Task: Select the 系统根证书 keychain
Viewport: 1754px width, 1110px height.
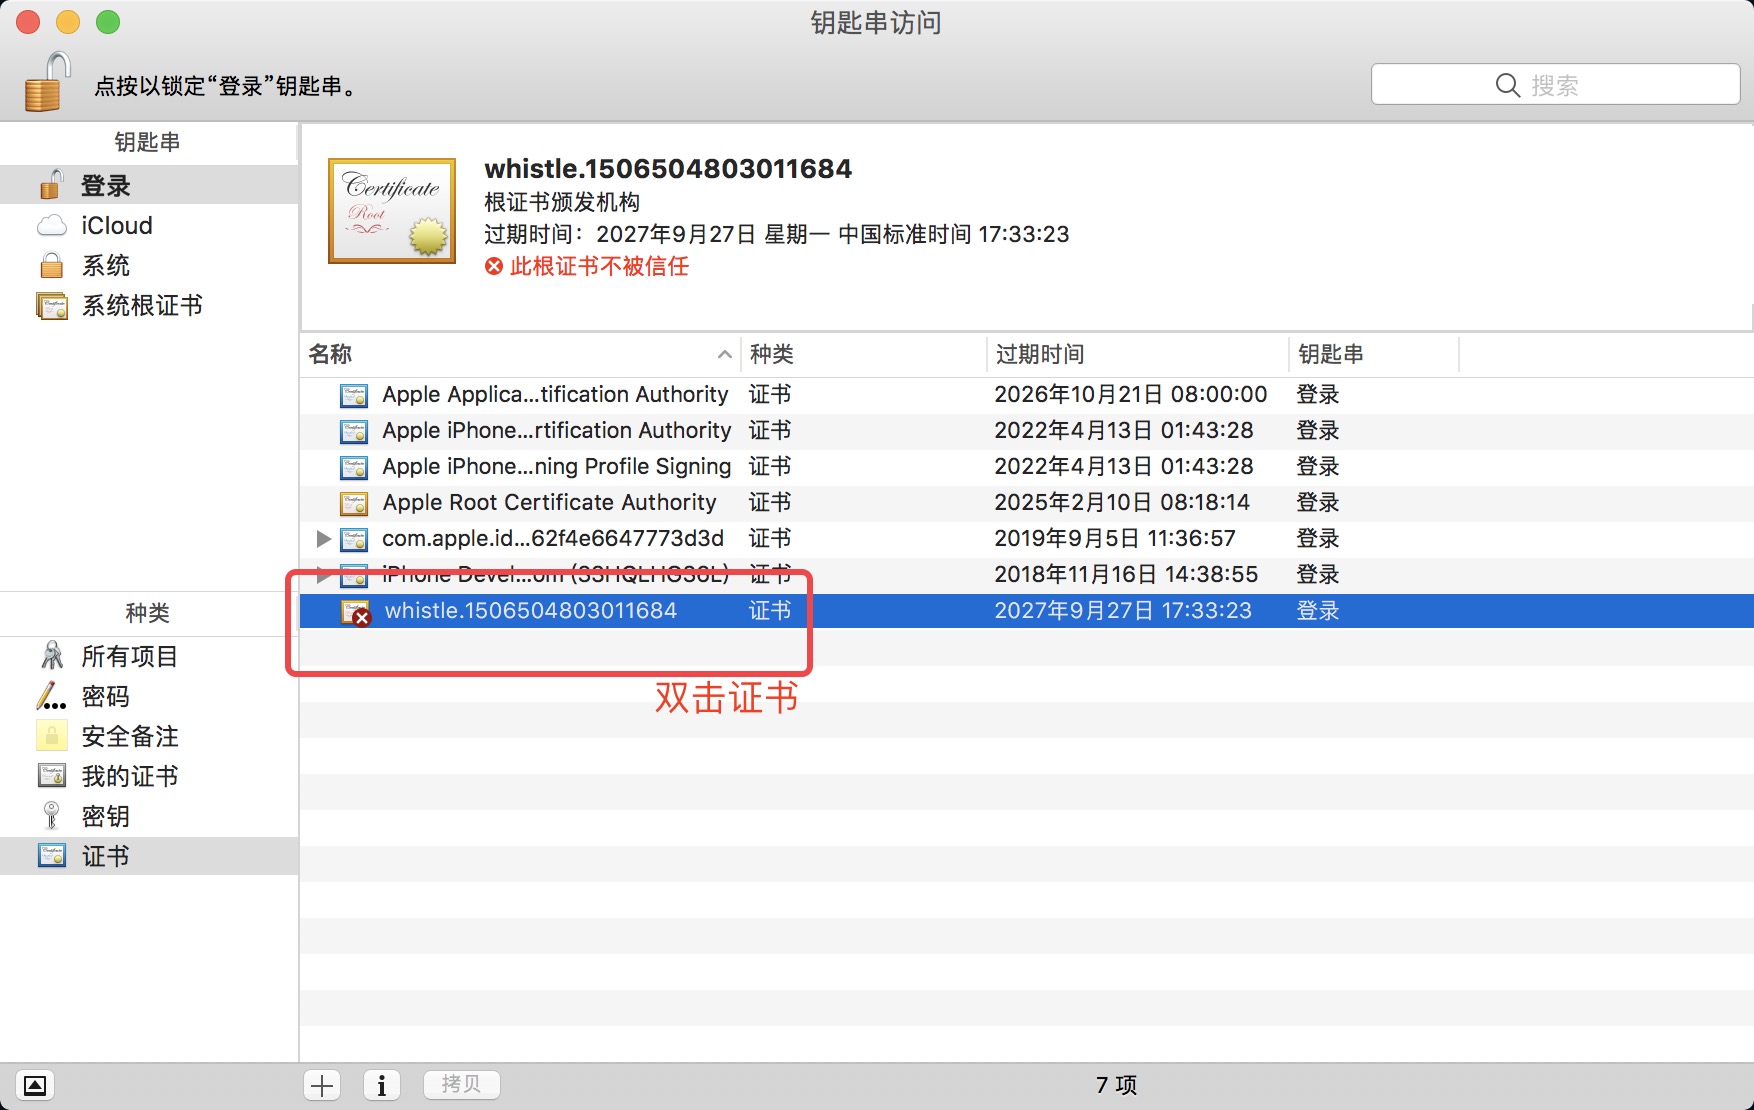Action: click(149, 305)
